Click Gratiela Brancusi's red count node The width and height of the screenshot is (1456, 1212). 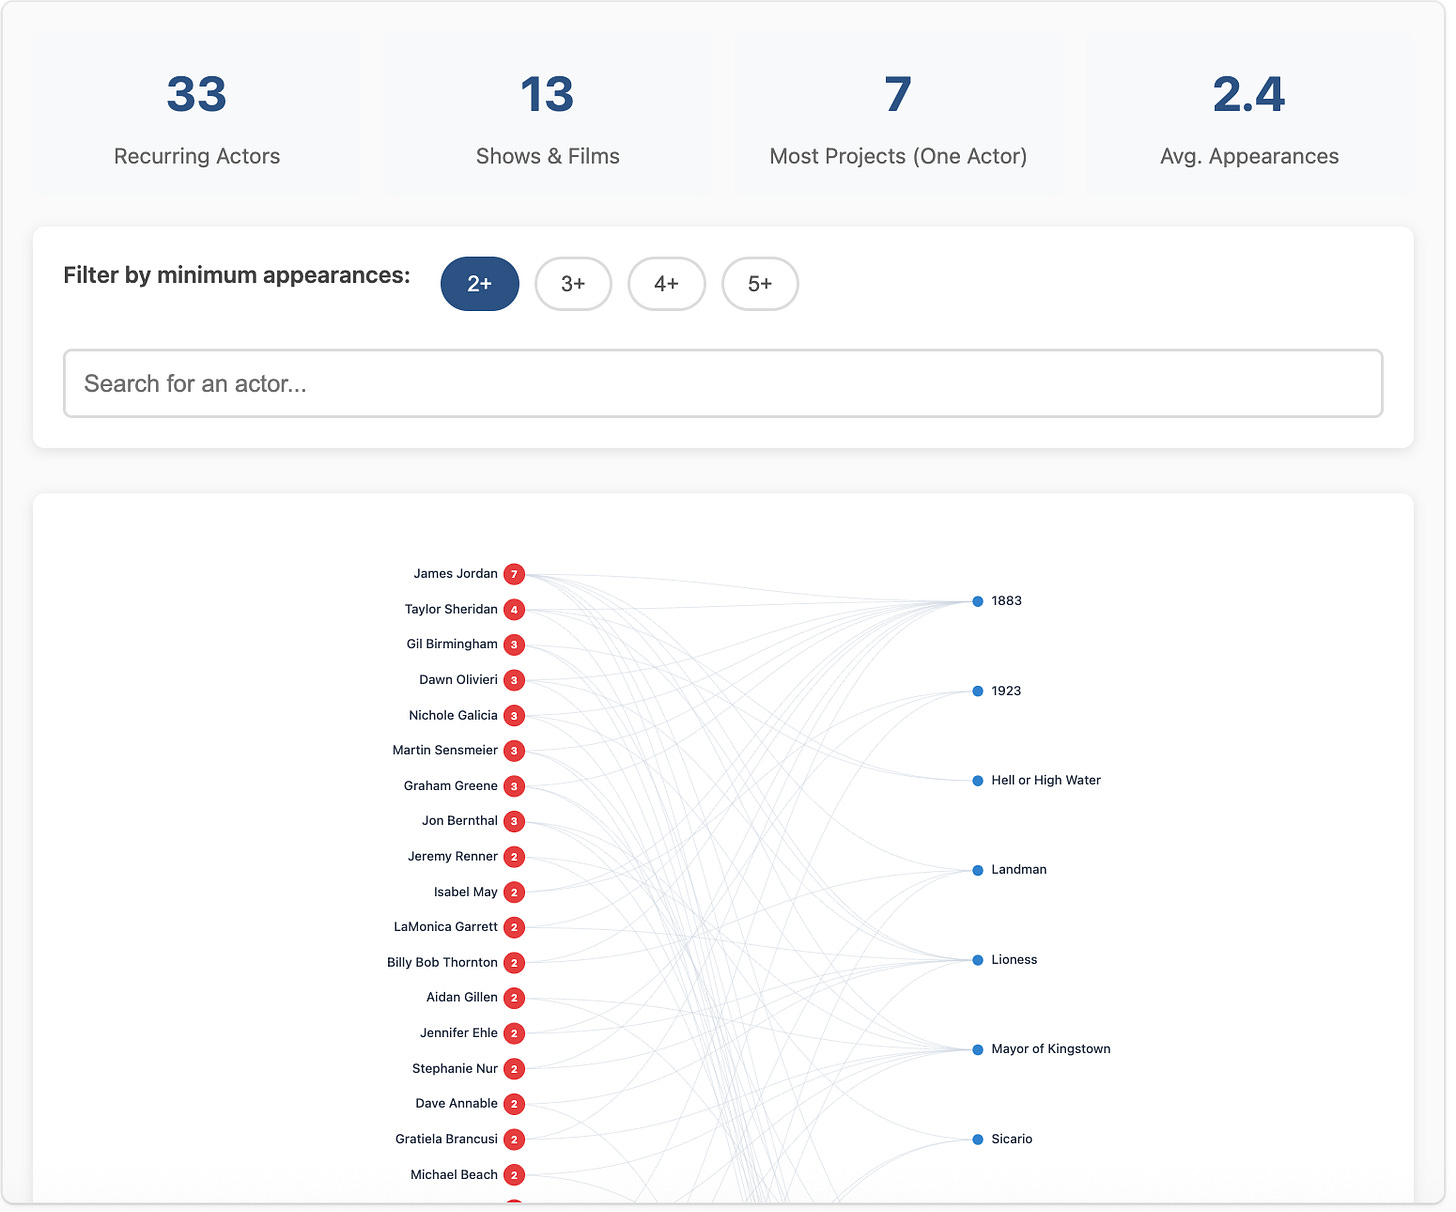(514, 1140)
